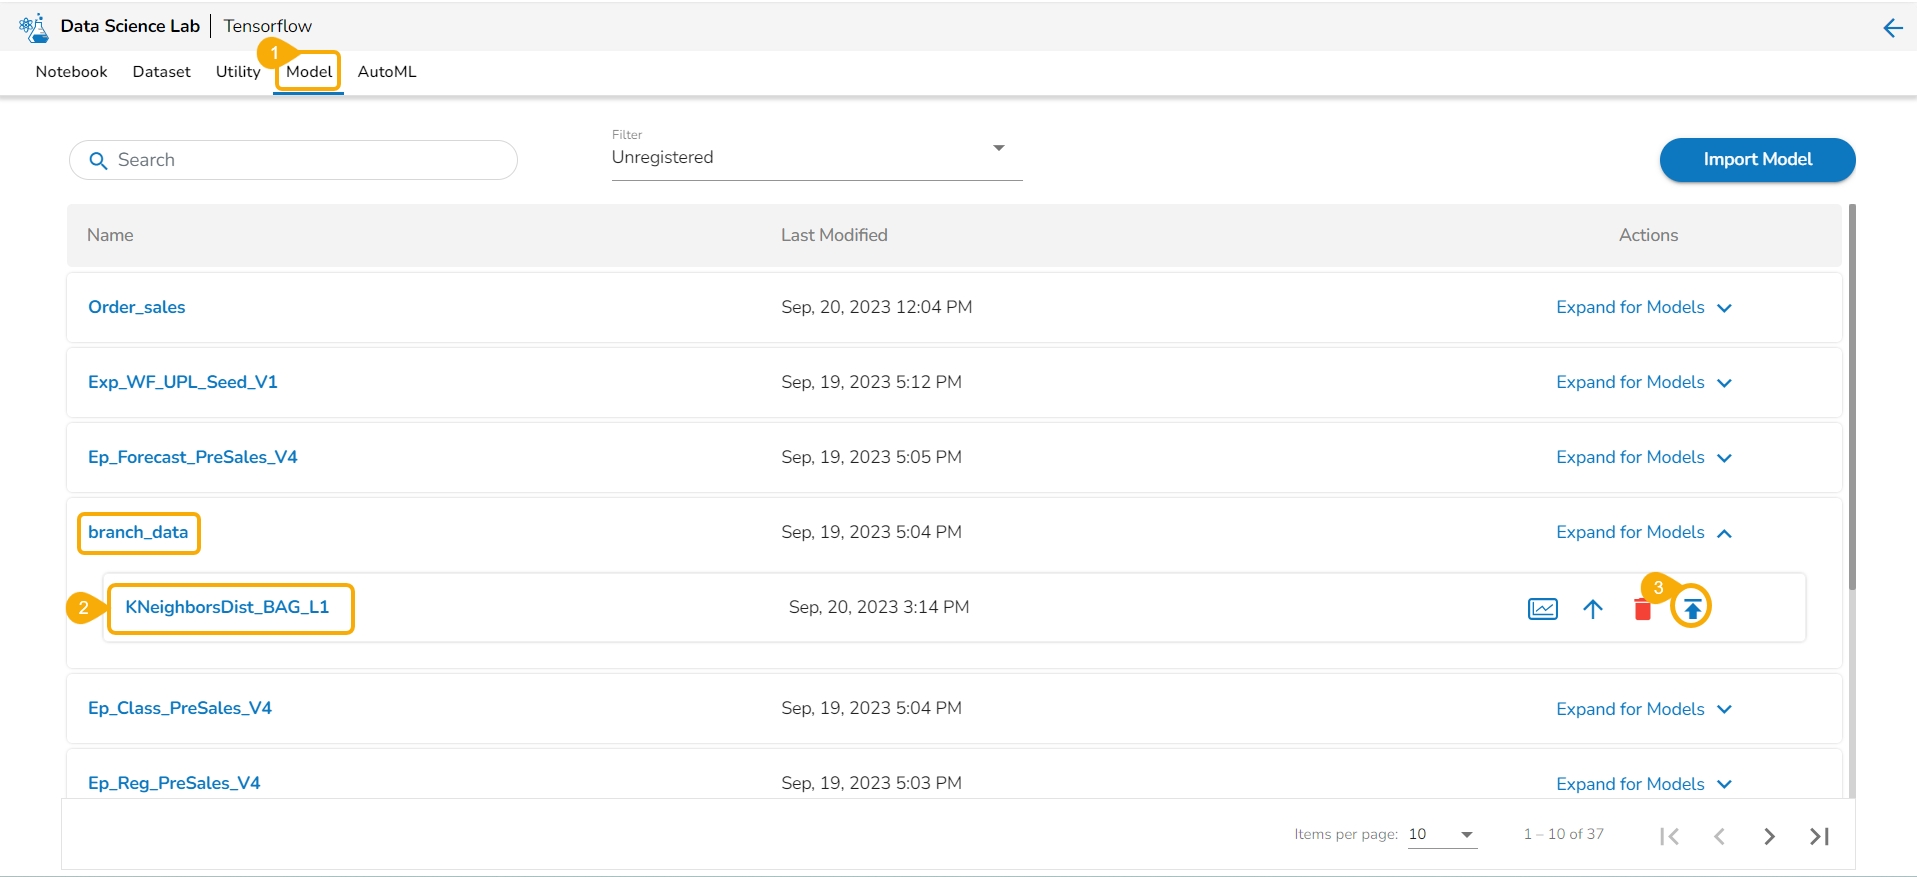Go to the next page of models
Image resolution: width=1917 pixels, height=877 pixels.
[x=1769, y=836]
